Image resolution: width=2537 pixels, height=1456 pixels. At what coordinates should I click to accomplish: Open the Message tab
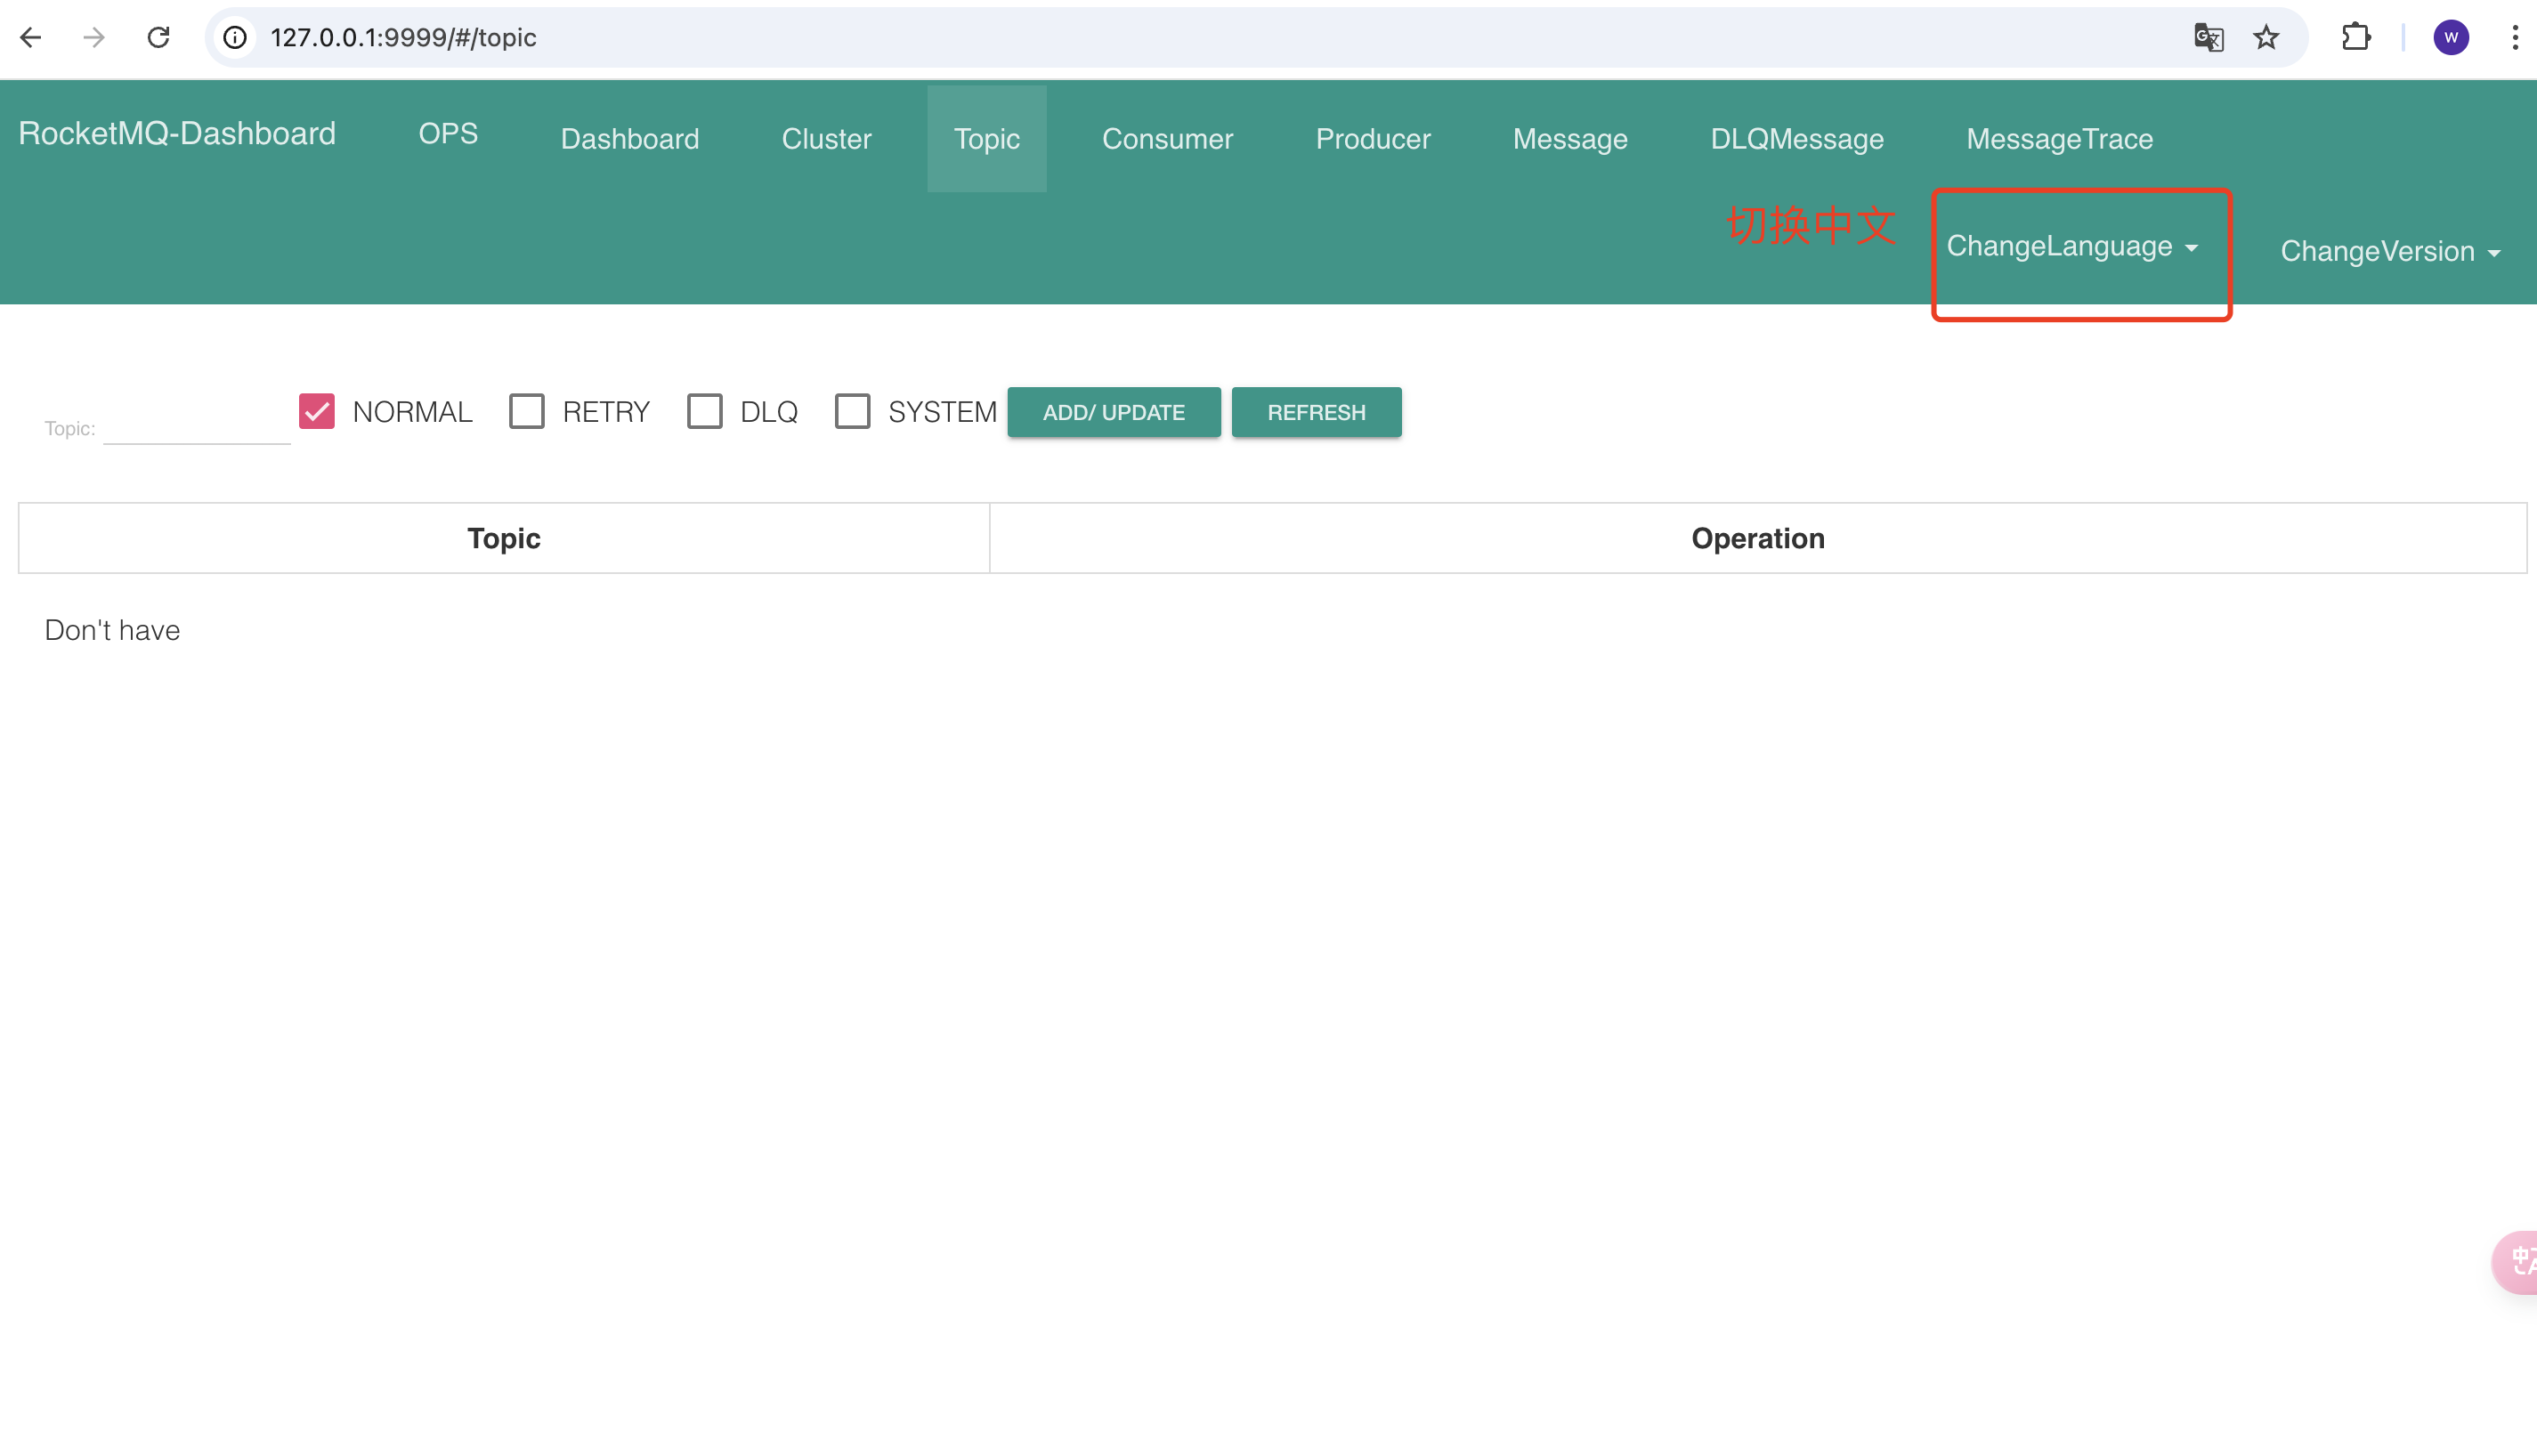click(x=1570, y=139)
